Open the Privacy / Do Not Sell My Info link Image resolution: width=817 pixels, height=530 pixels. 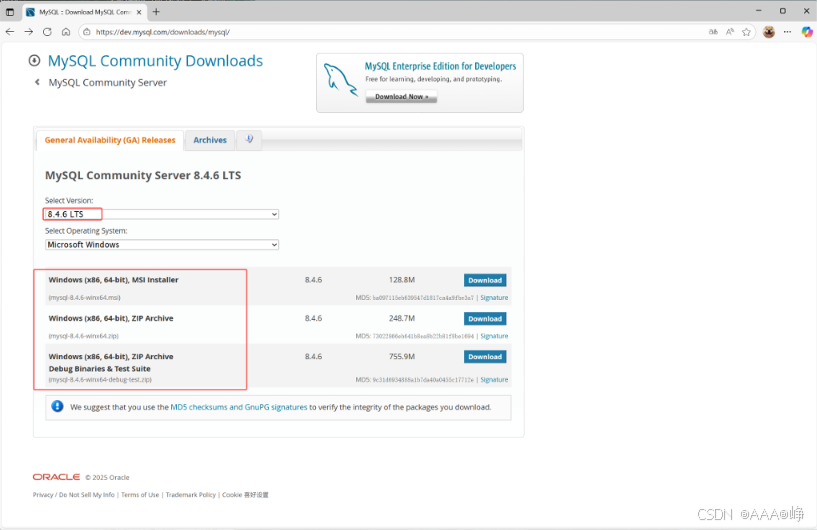pos(73,495)
